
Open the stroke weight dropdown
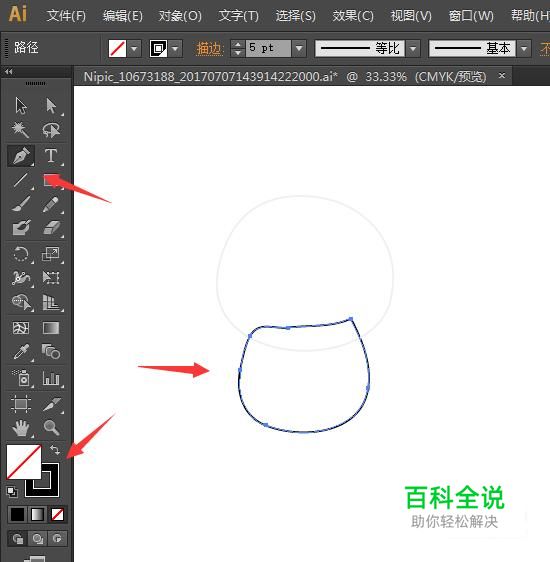coord(299,48)
